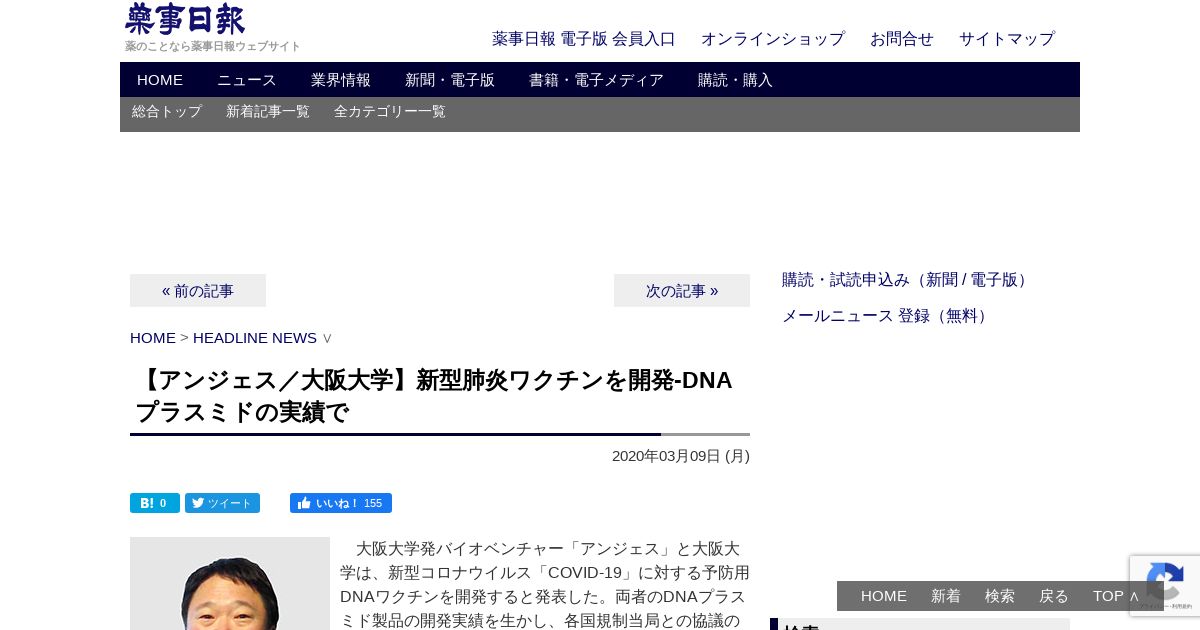Select HOME in main navigation bar
Screen dimensions: 1200x630
[160, 80]
